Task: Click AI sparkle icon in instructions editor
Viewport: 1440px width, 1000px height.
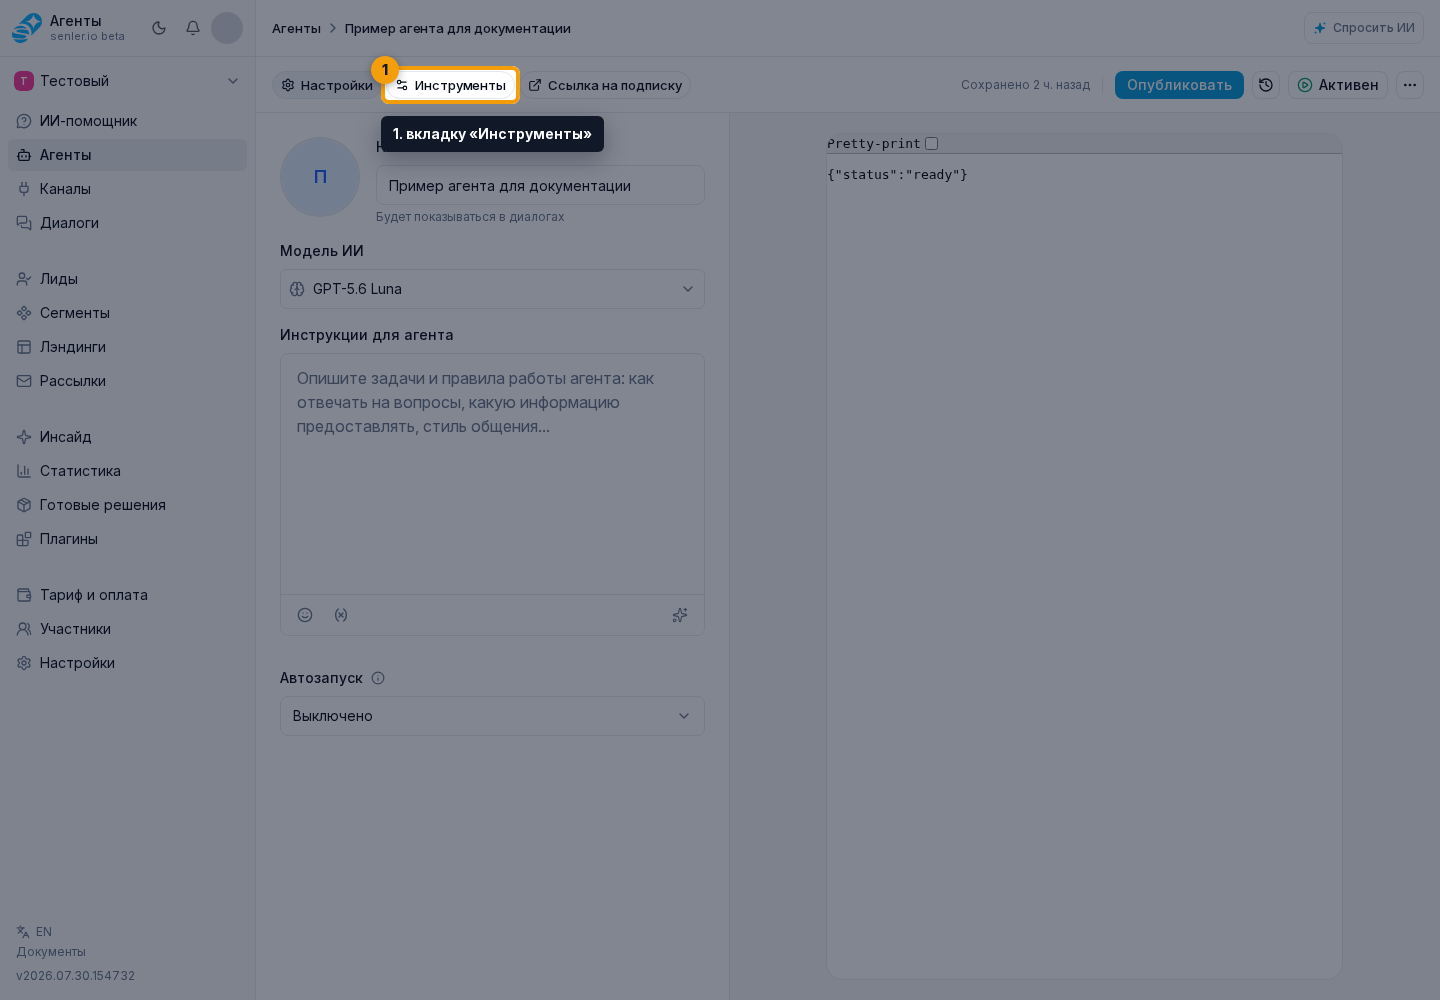Action: (x=680, y=615)
